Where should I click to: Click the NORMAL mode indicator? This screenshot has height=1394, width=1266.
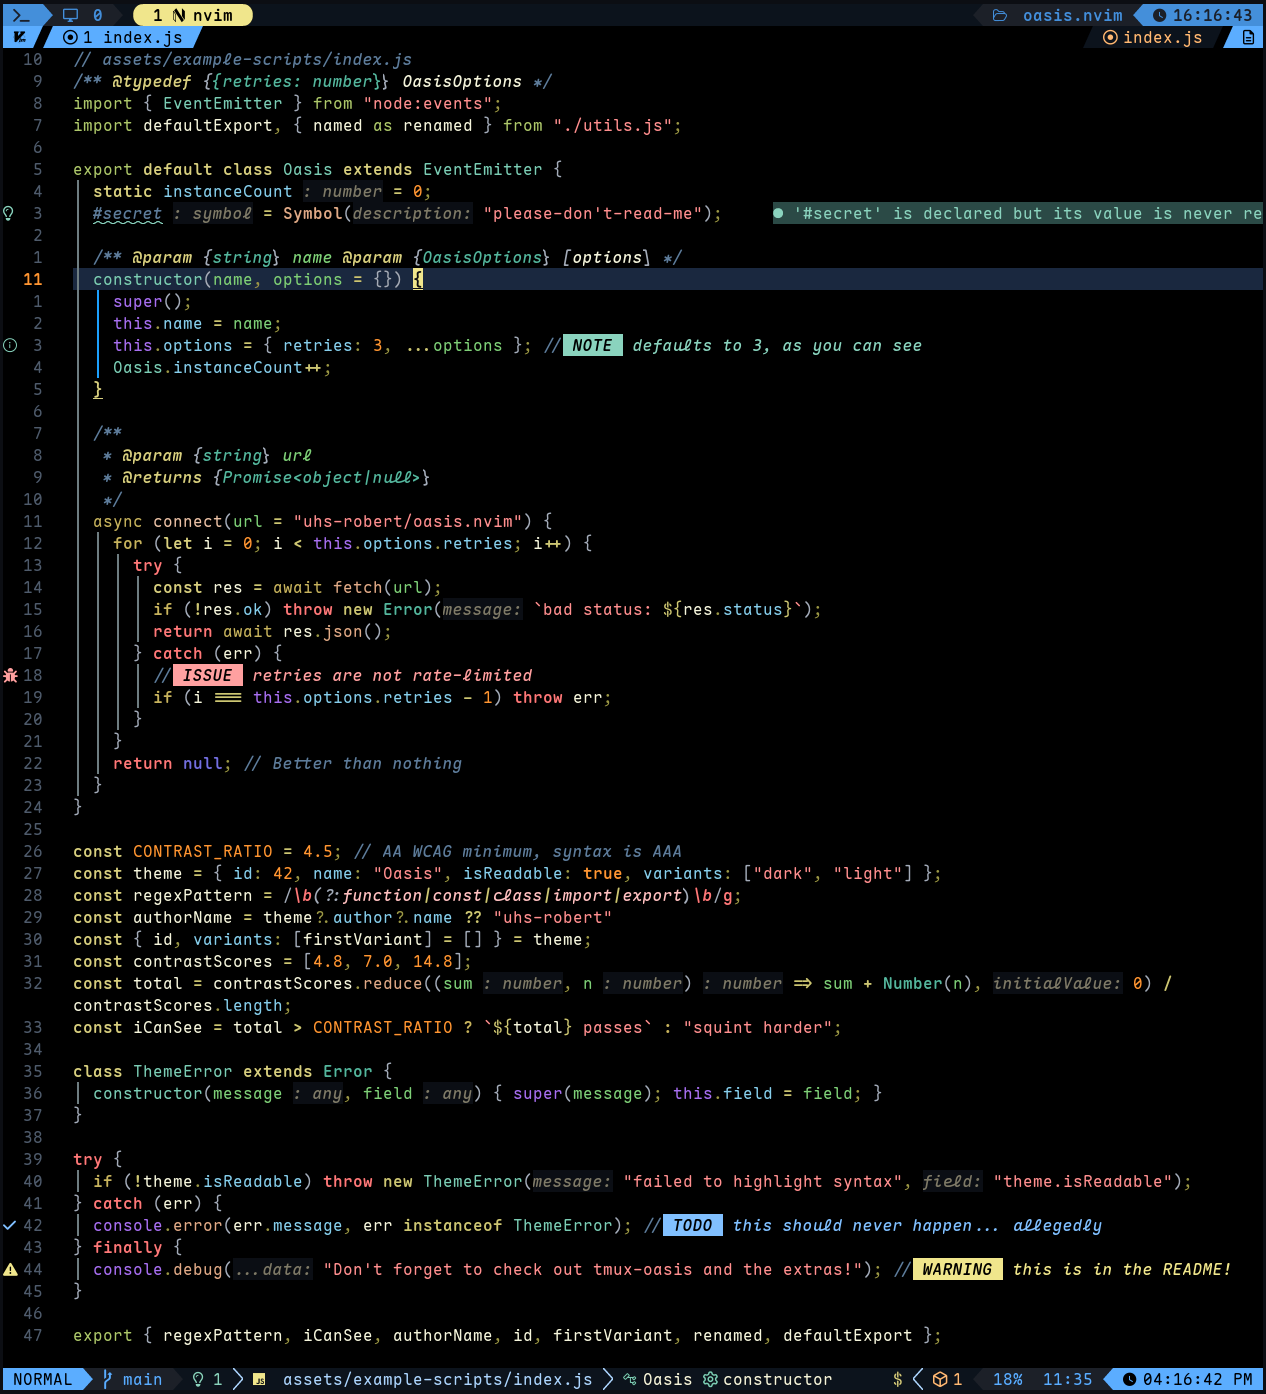[x=42, y=1379]
